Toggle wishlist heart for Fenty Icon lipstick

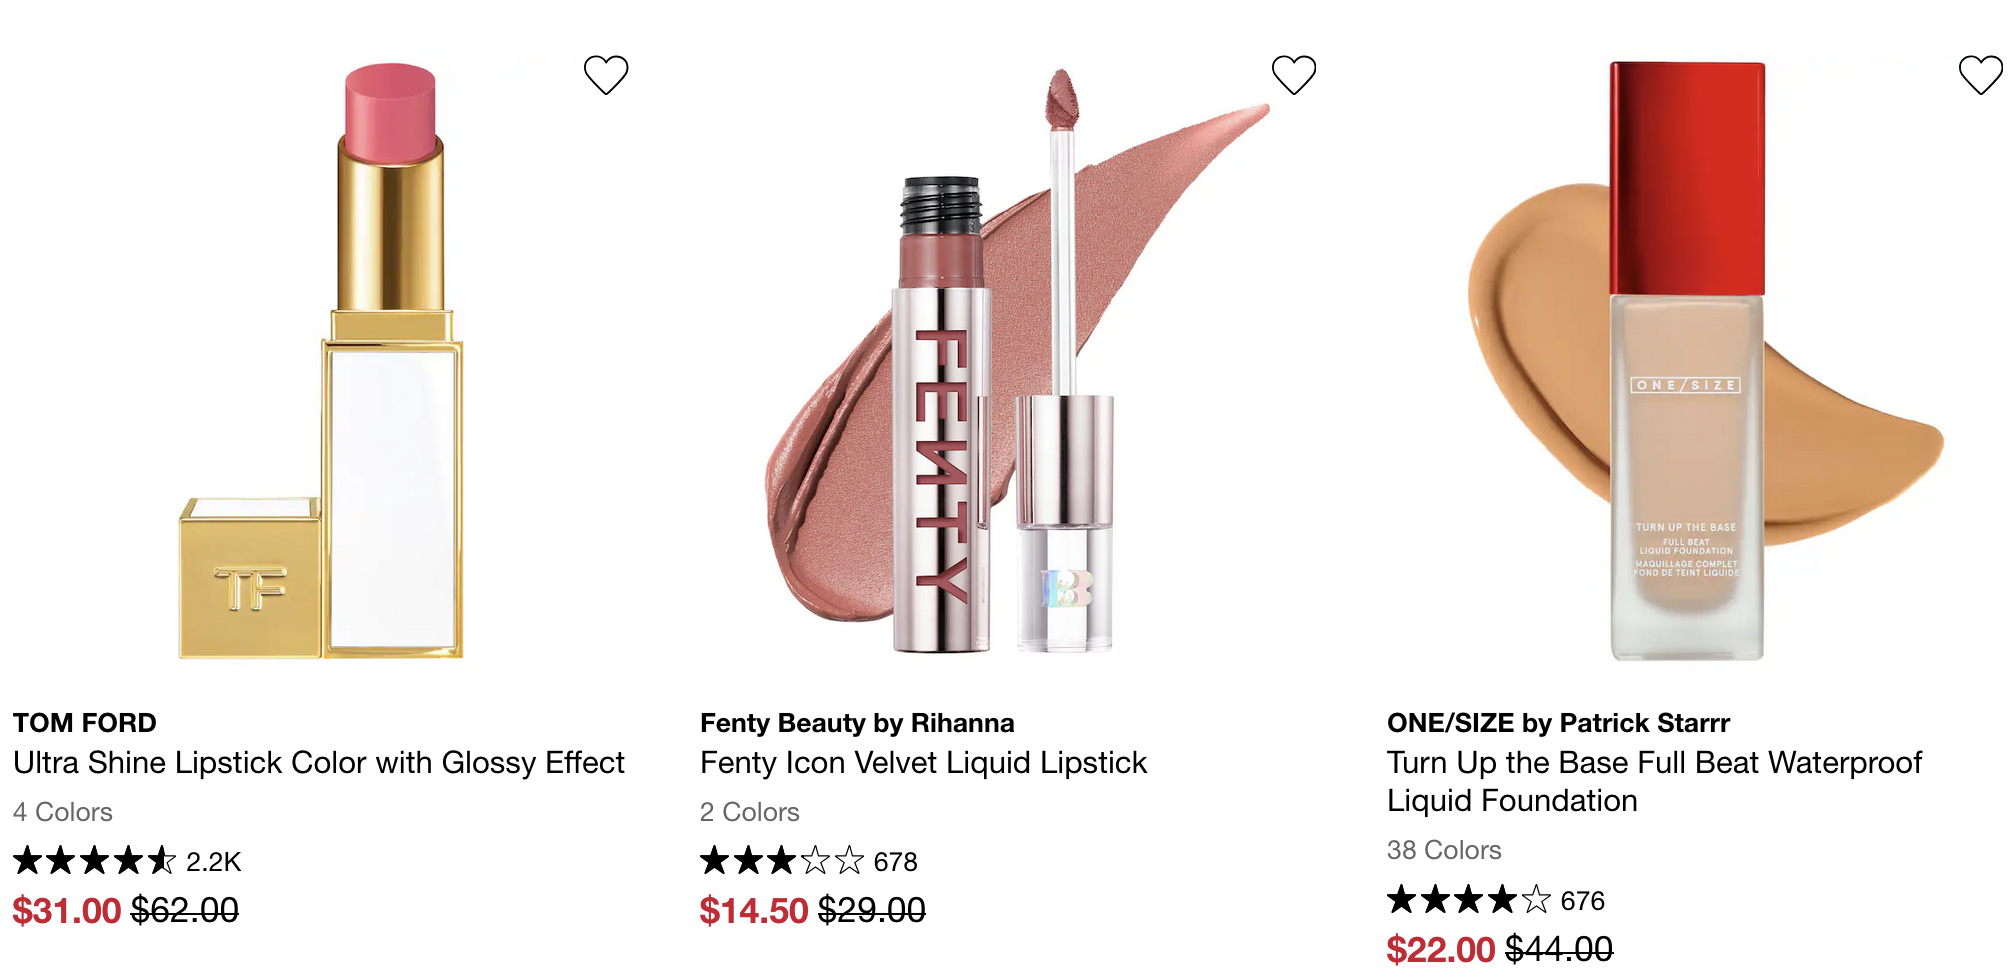[x=1293, y=75]
